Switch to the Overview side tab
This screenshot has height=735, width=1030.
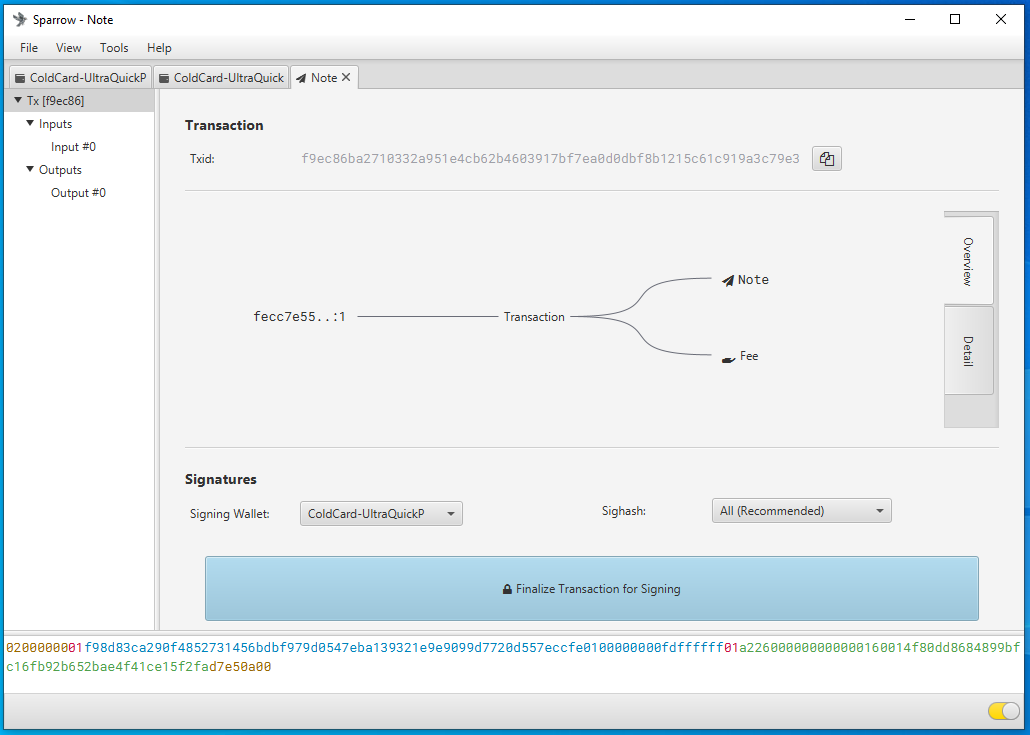pos(968,260)
